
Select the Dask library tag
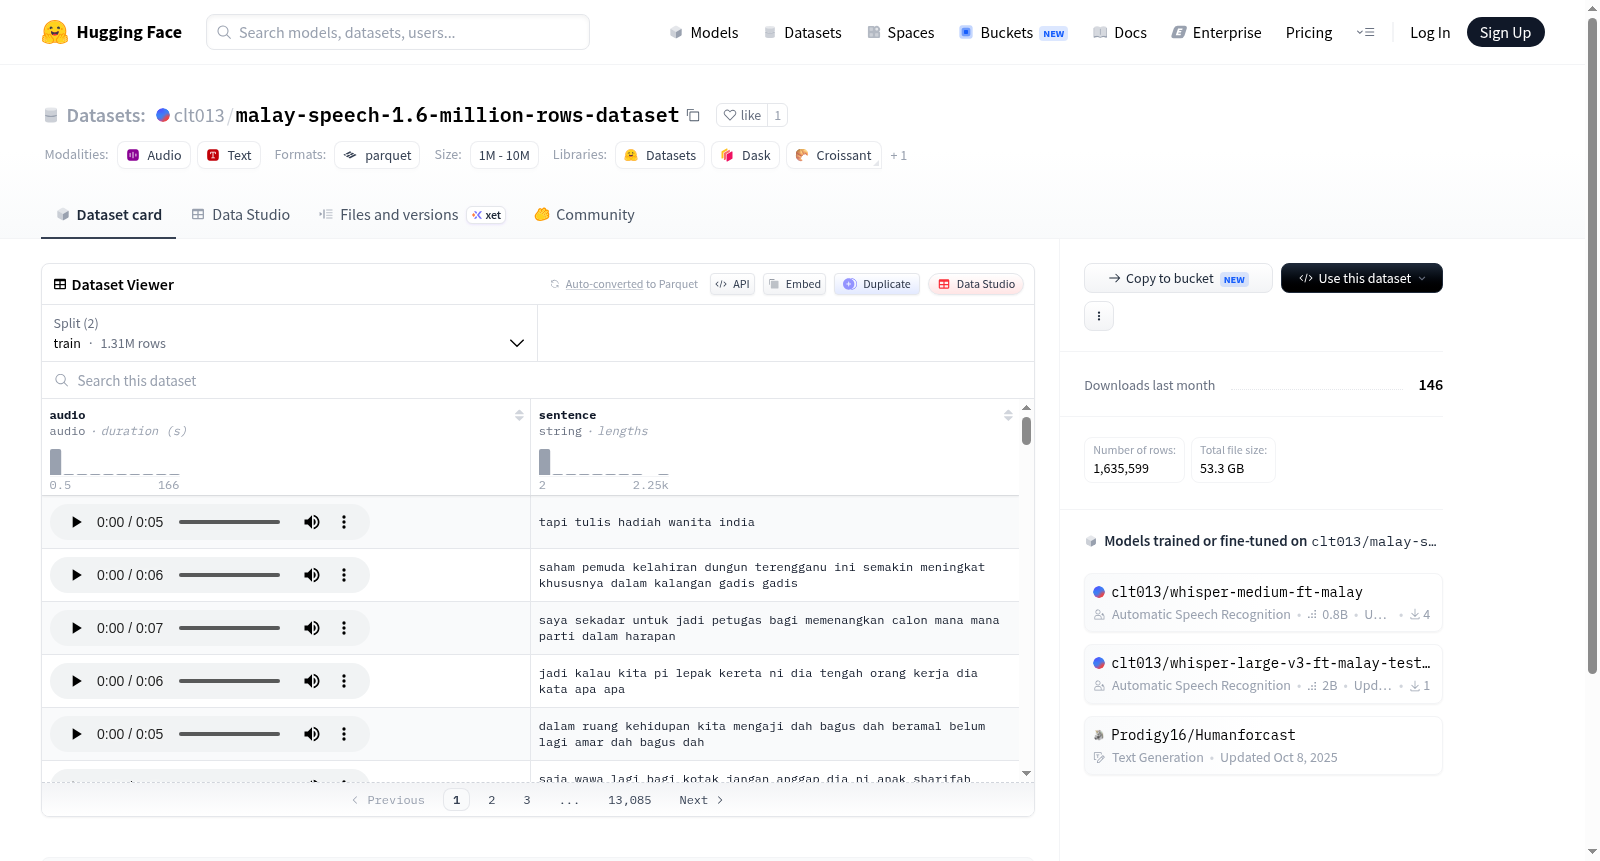746,155
